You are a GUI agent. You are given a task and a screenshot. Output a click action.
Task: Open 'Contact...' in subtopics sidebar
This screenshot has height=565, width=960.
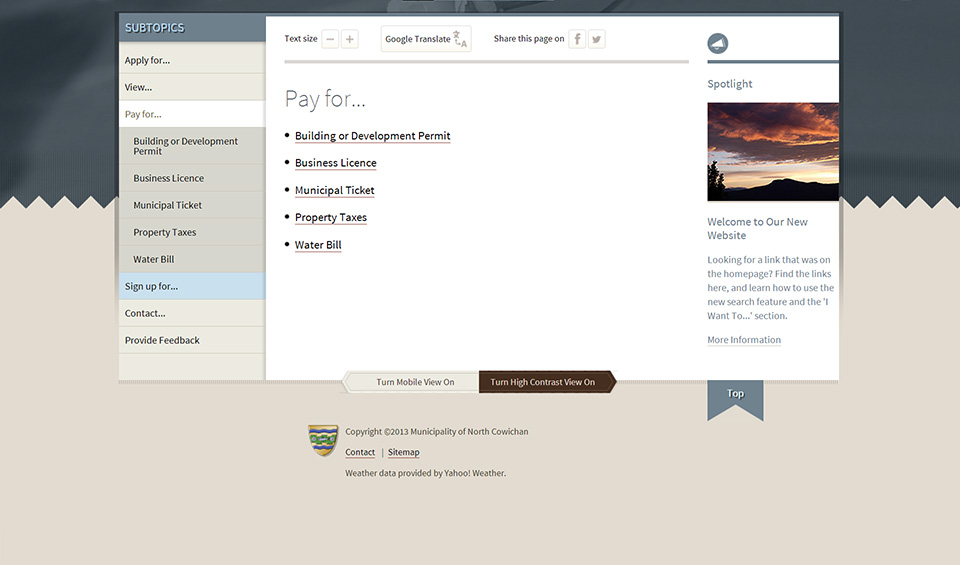(145, 313)
